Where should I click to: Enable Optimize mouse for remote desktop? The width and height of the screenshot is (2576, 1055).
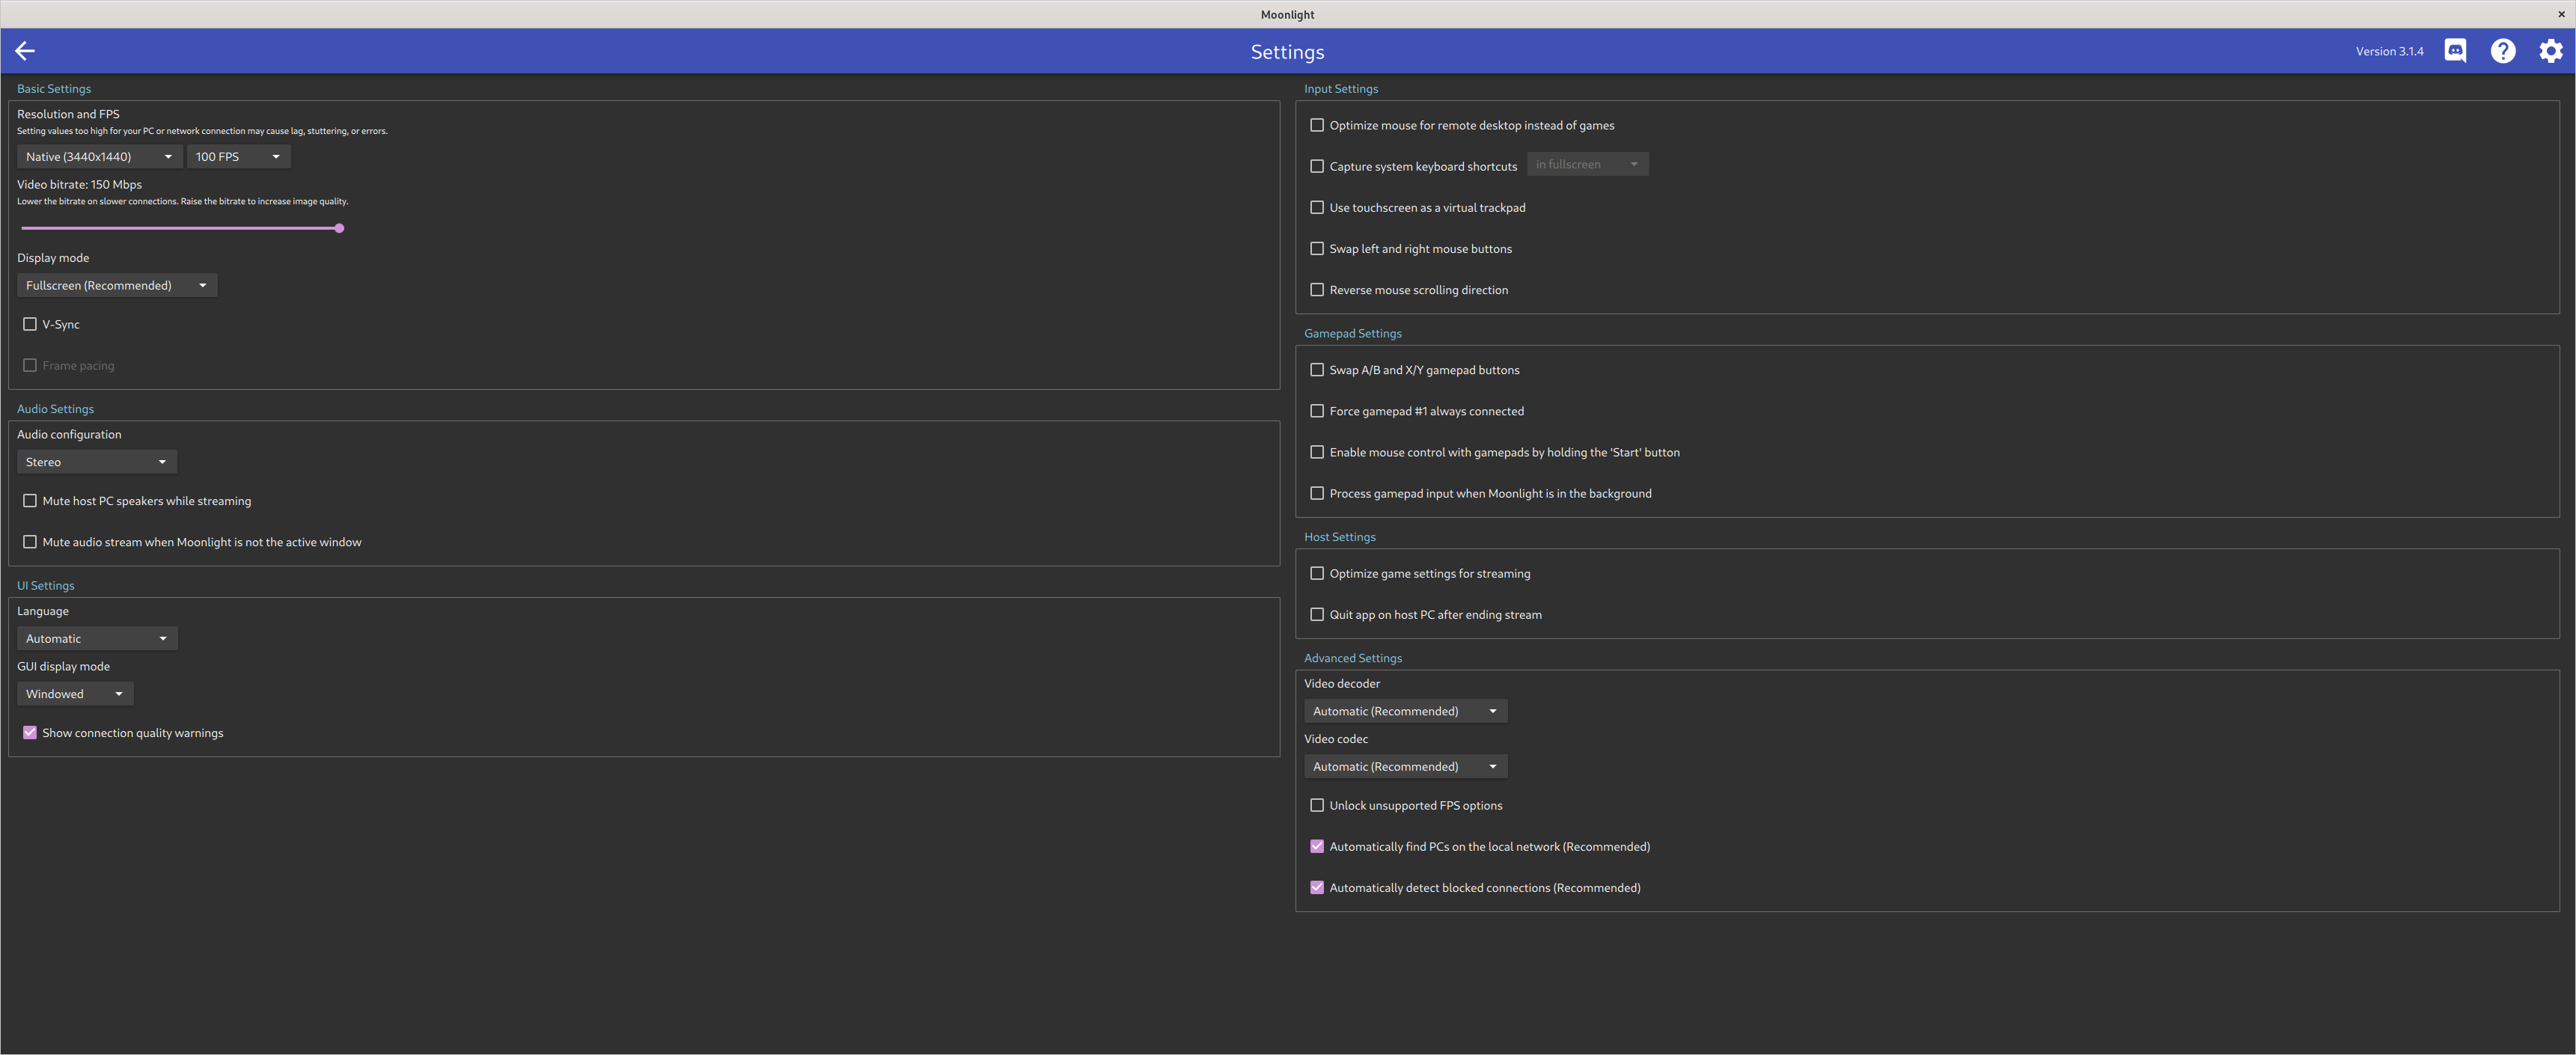click(x=1317, y=125)
